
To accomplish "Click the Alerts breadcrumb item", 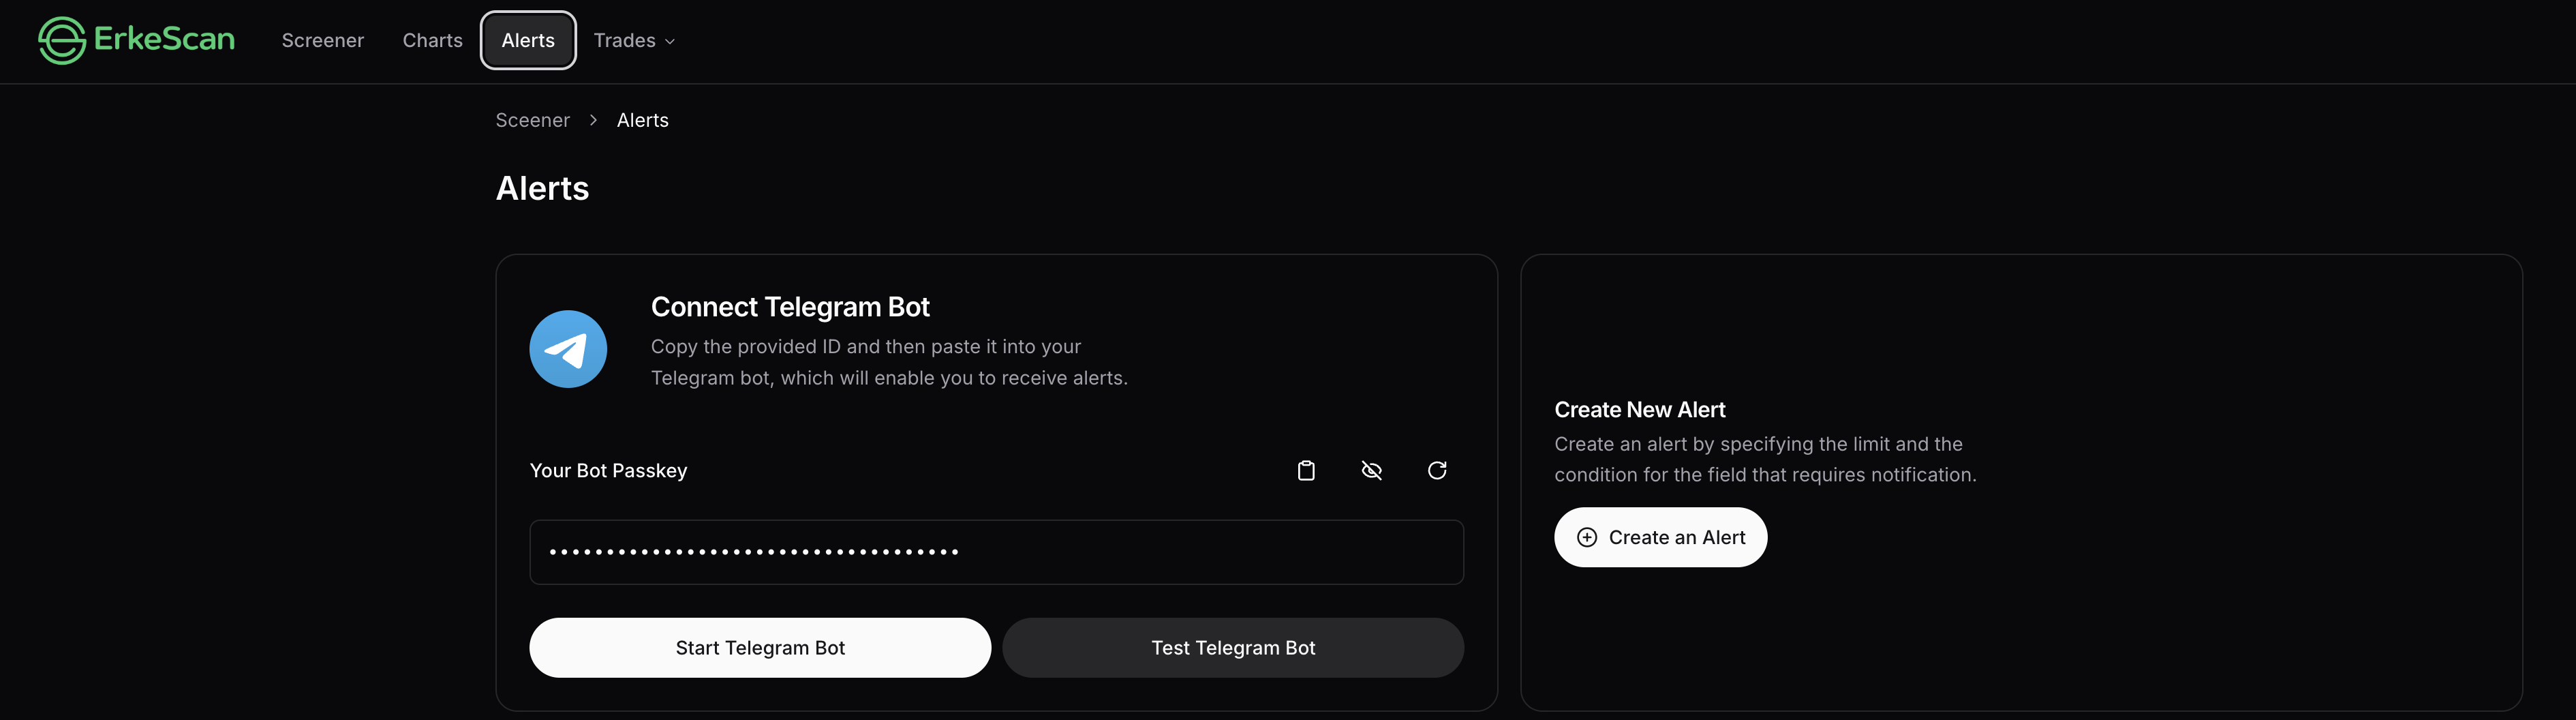I will click(642, 120).
